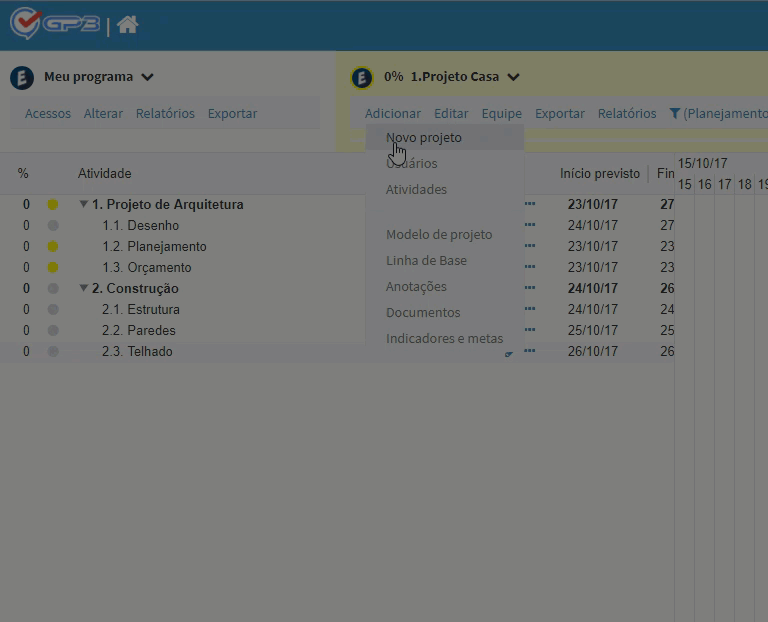The image size is (768, 622).
Task: Click the filter funnel icon
Action: point(674,114)
